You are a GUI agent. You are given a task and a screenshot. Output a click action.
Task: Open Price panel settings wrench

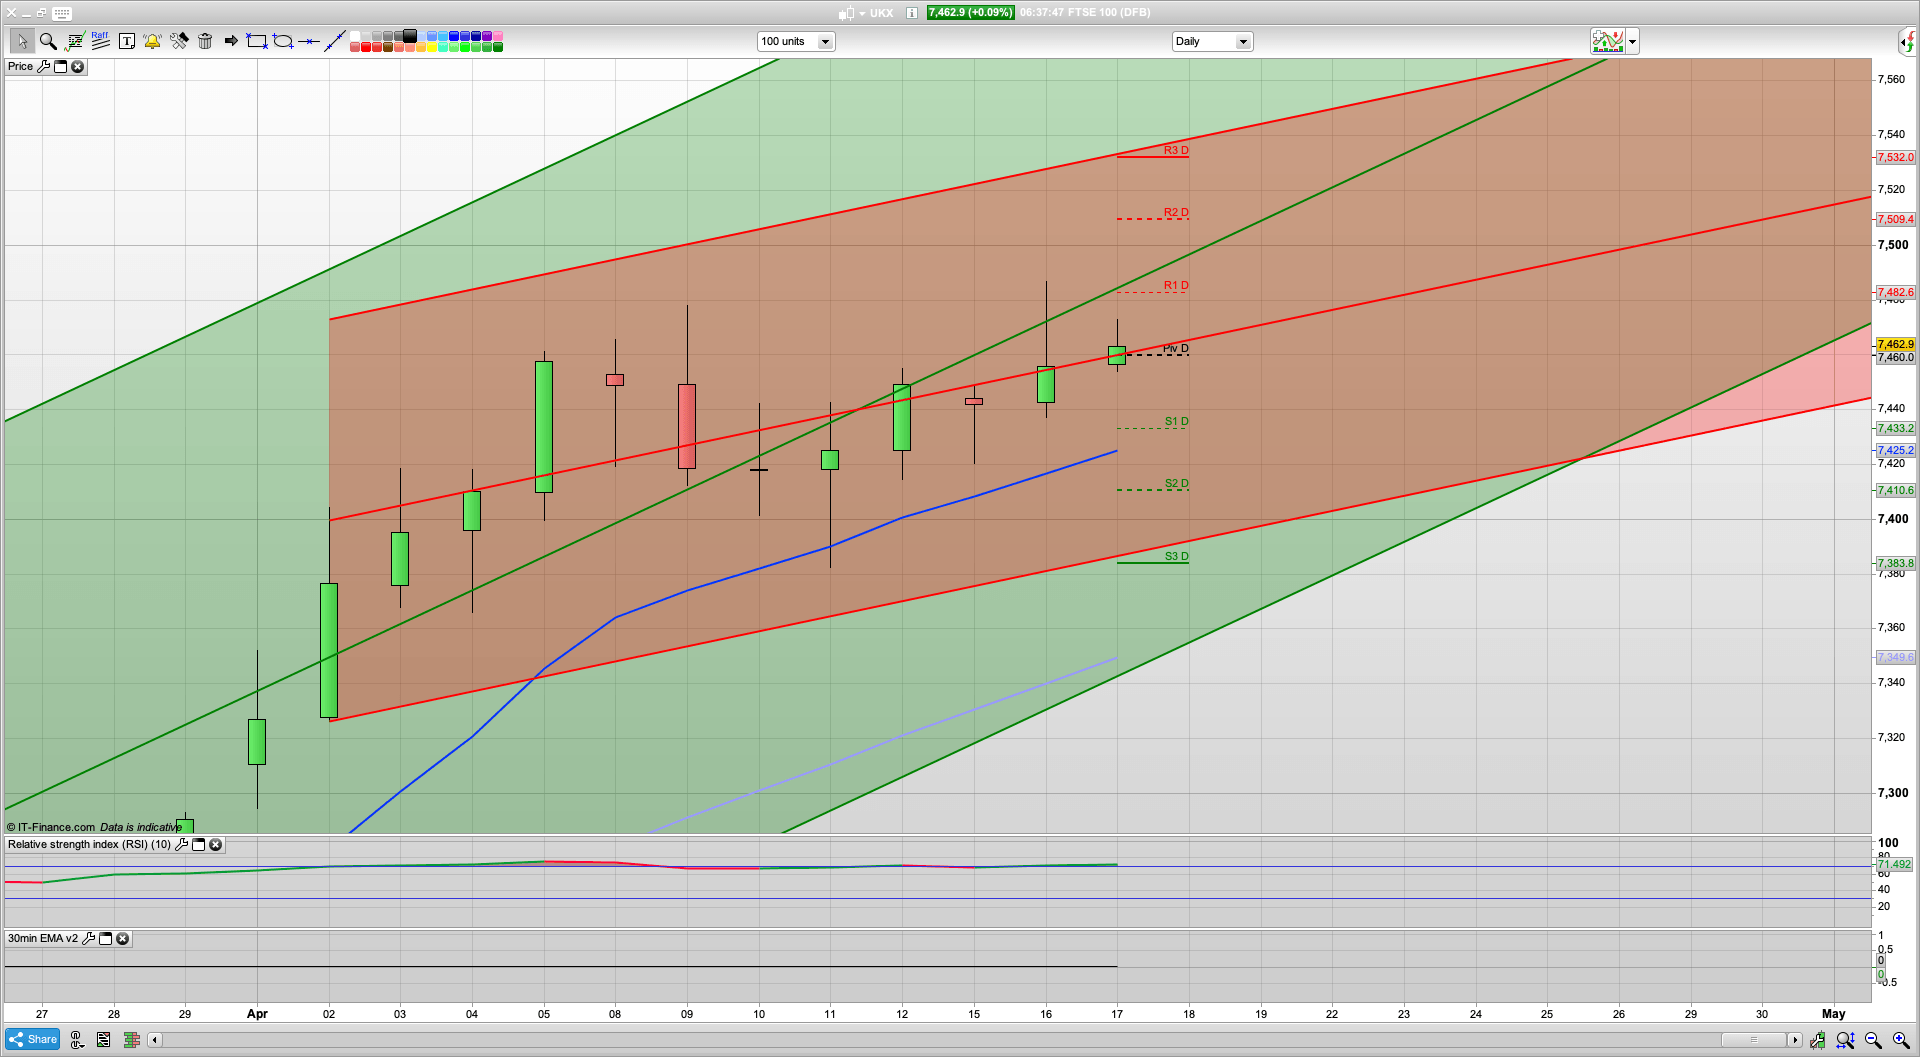point(44,67)
